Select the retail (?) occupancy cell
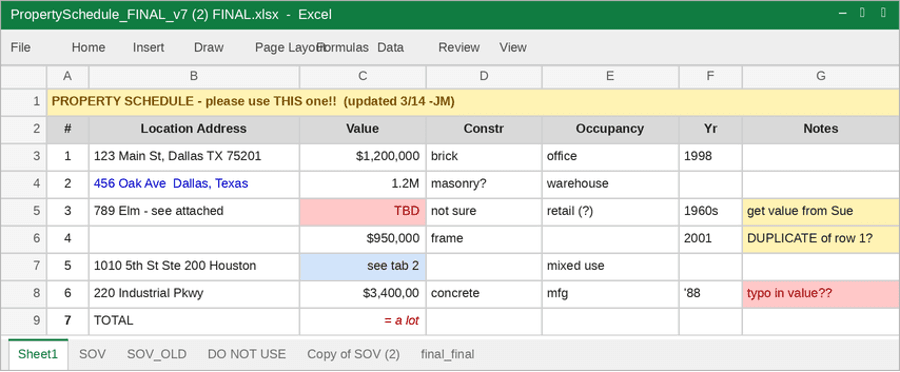 click(x=610, y=211)
